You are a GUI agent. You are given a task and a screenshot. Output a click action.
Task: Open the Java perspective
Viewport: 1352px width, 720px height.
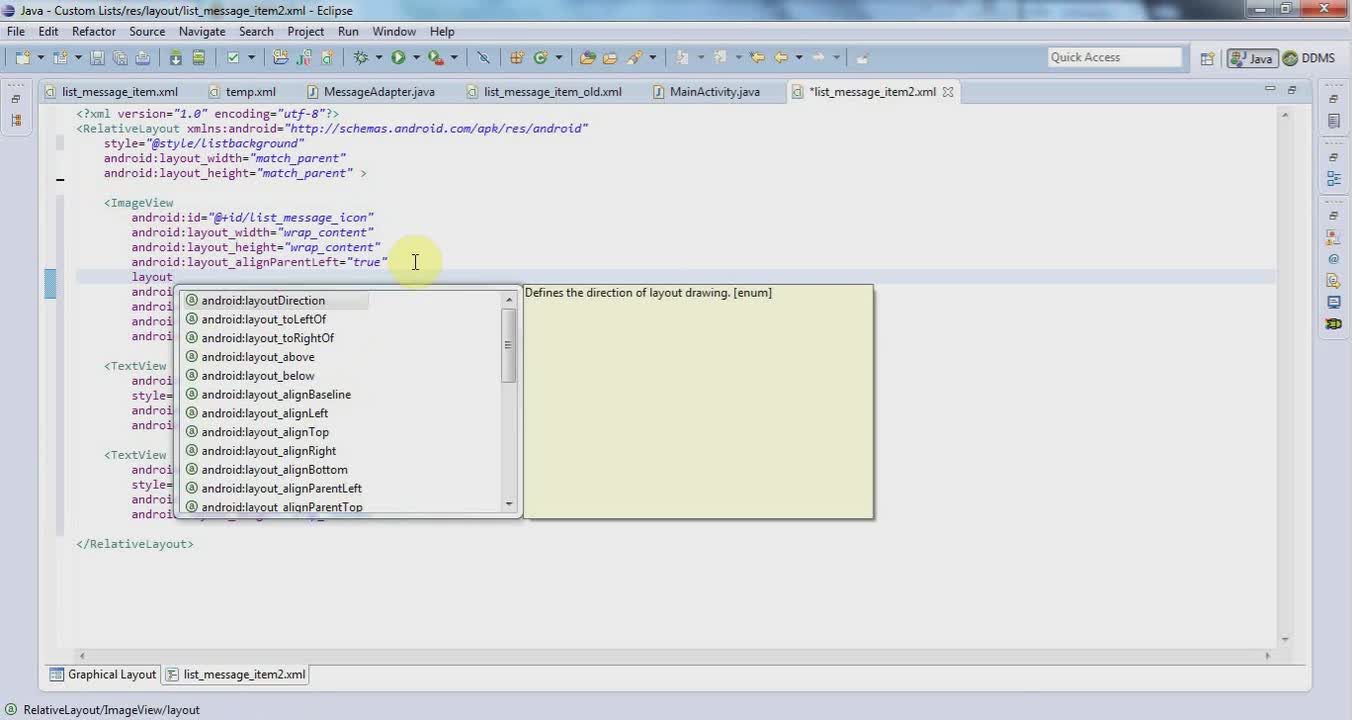(x=1252, y=58)
